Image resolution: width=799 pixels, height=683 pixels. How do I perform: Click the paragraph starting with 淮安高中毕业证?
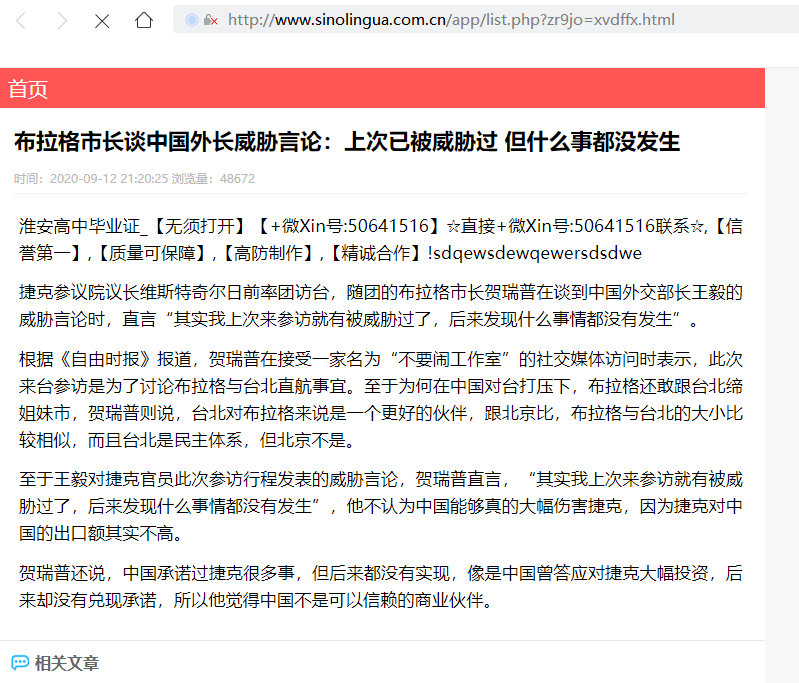click(x=381, y=240)
